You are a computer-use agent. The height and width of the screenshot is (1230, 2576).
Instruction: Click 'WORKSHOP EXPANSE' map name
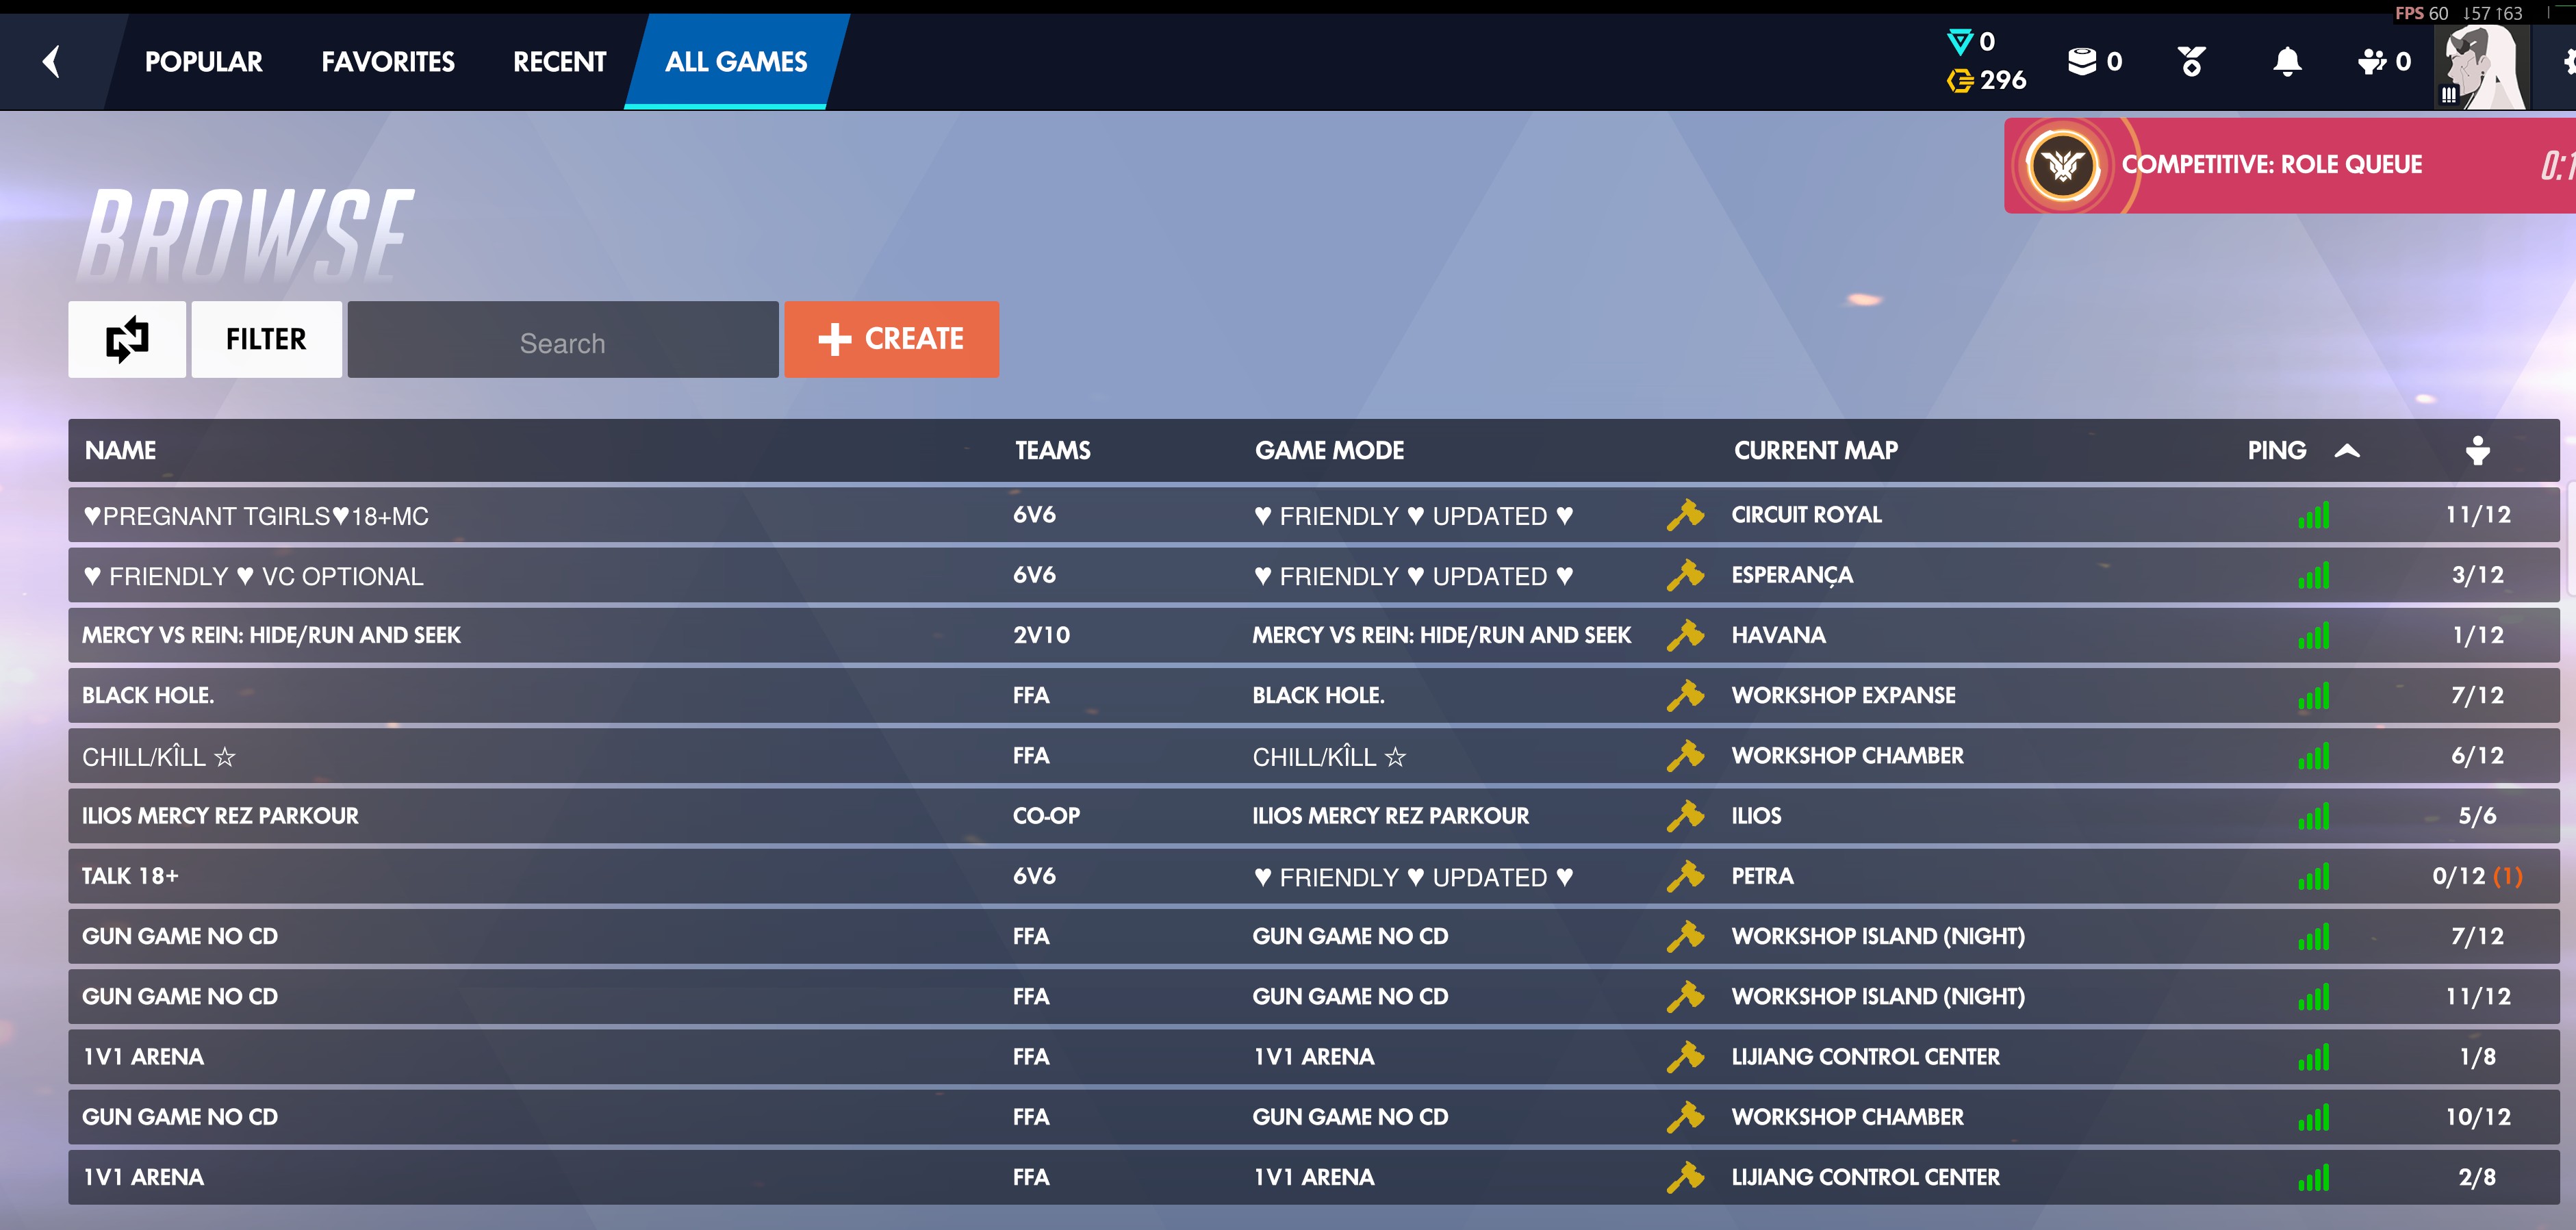click(x=1844, y=695)
